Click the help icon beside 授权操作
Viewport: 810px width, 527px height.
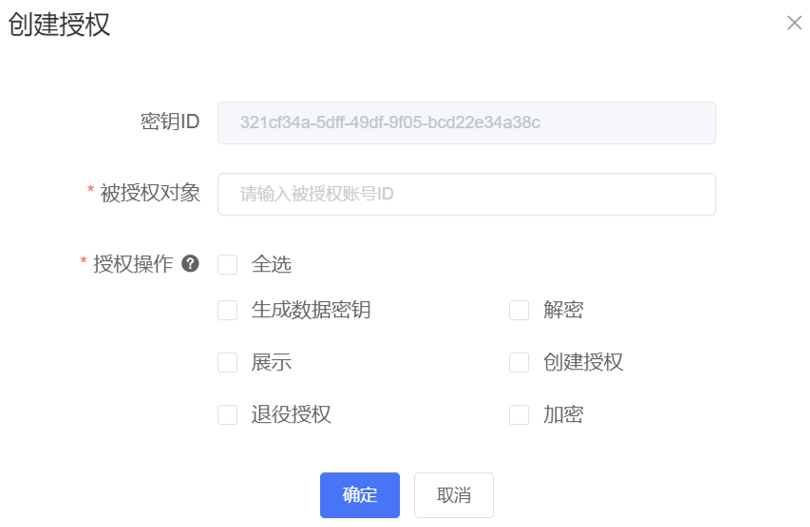point(190,264)
